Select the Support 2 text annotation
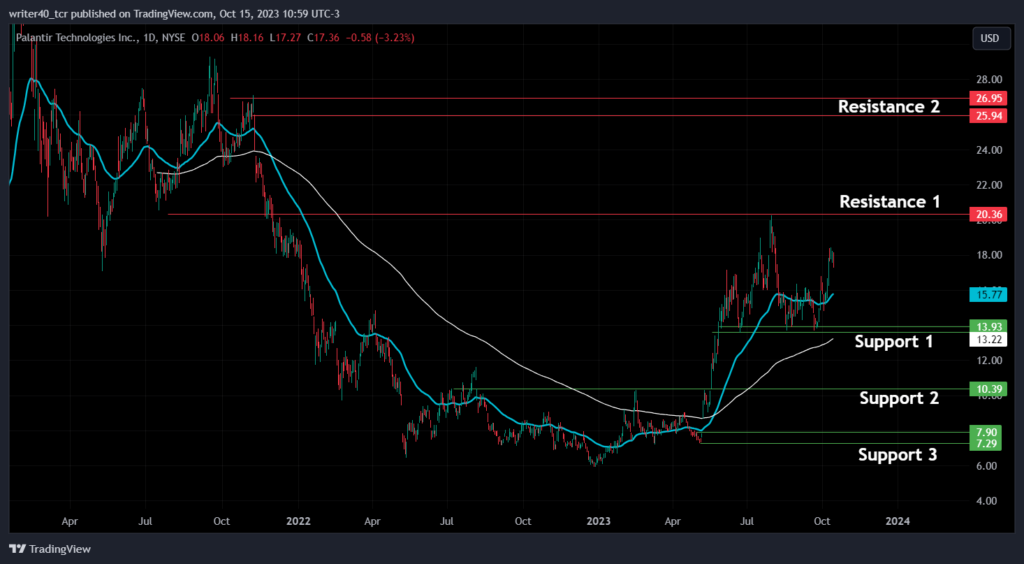1024x564 pixels. tap(899, 398)
